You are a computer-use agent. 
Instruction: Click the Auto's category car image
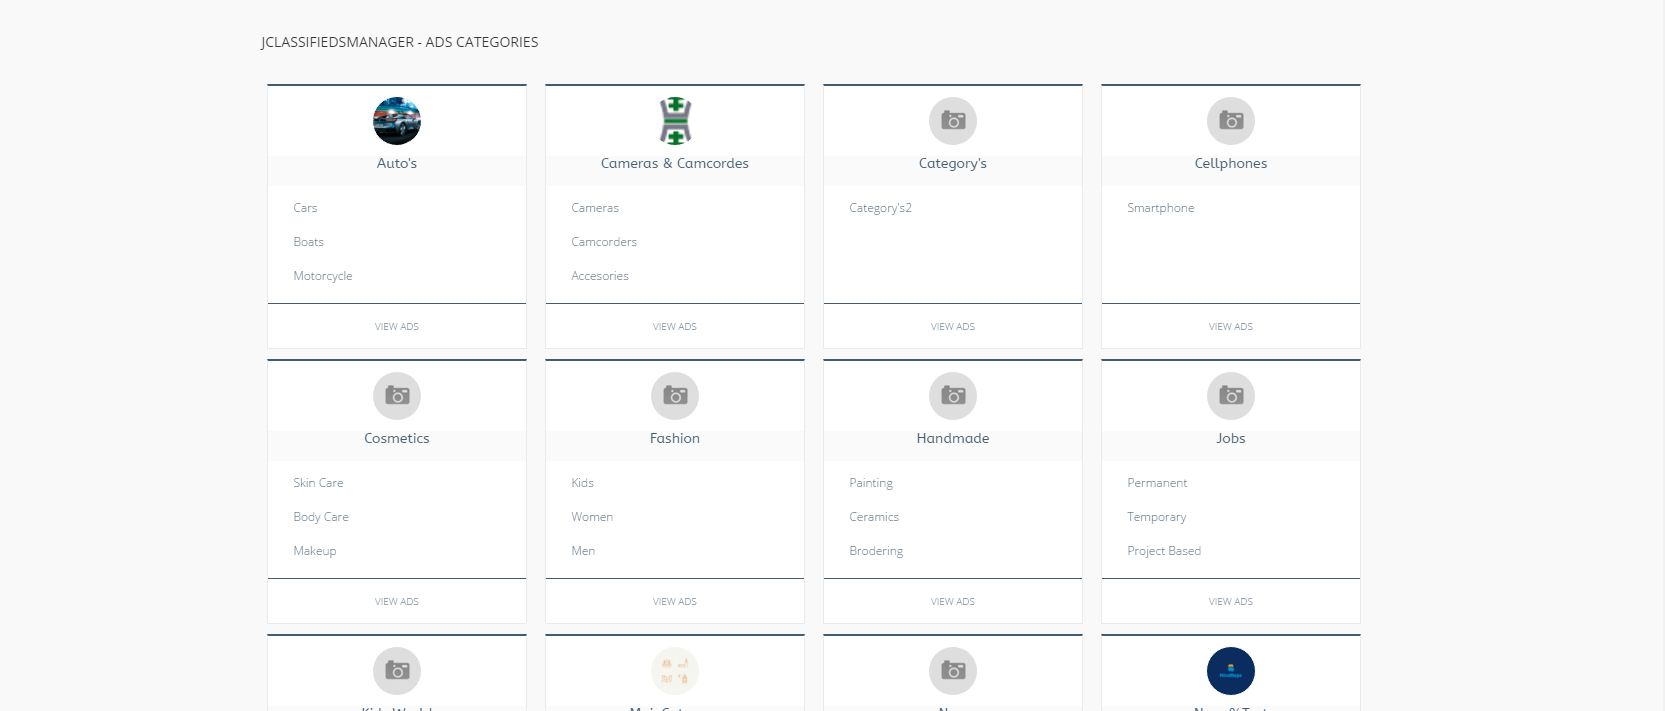click(396, 121)
